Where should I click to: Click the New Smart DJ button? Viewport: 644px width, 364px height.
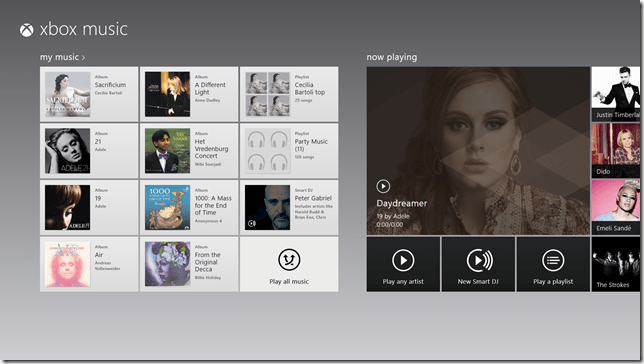[x=478, y=264]
